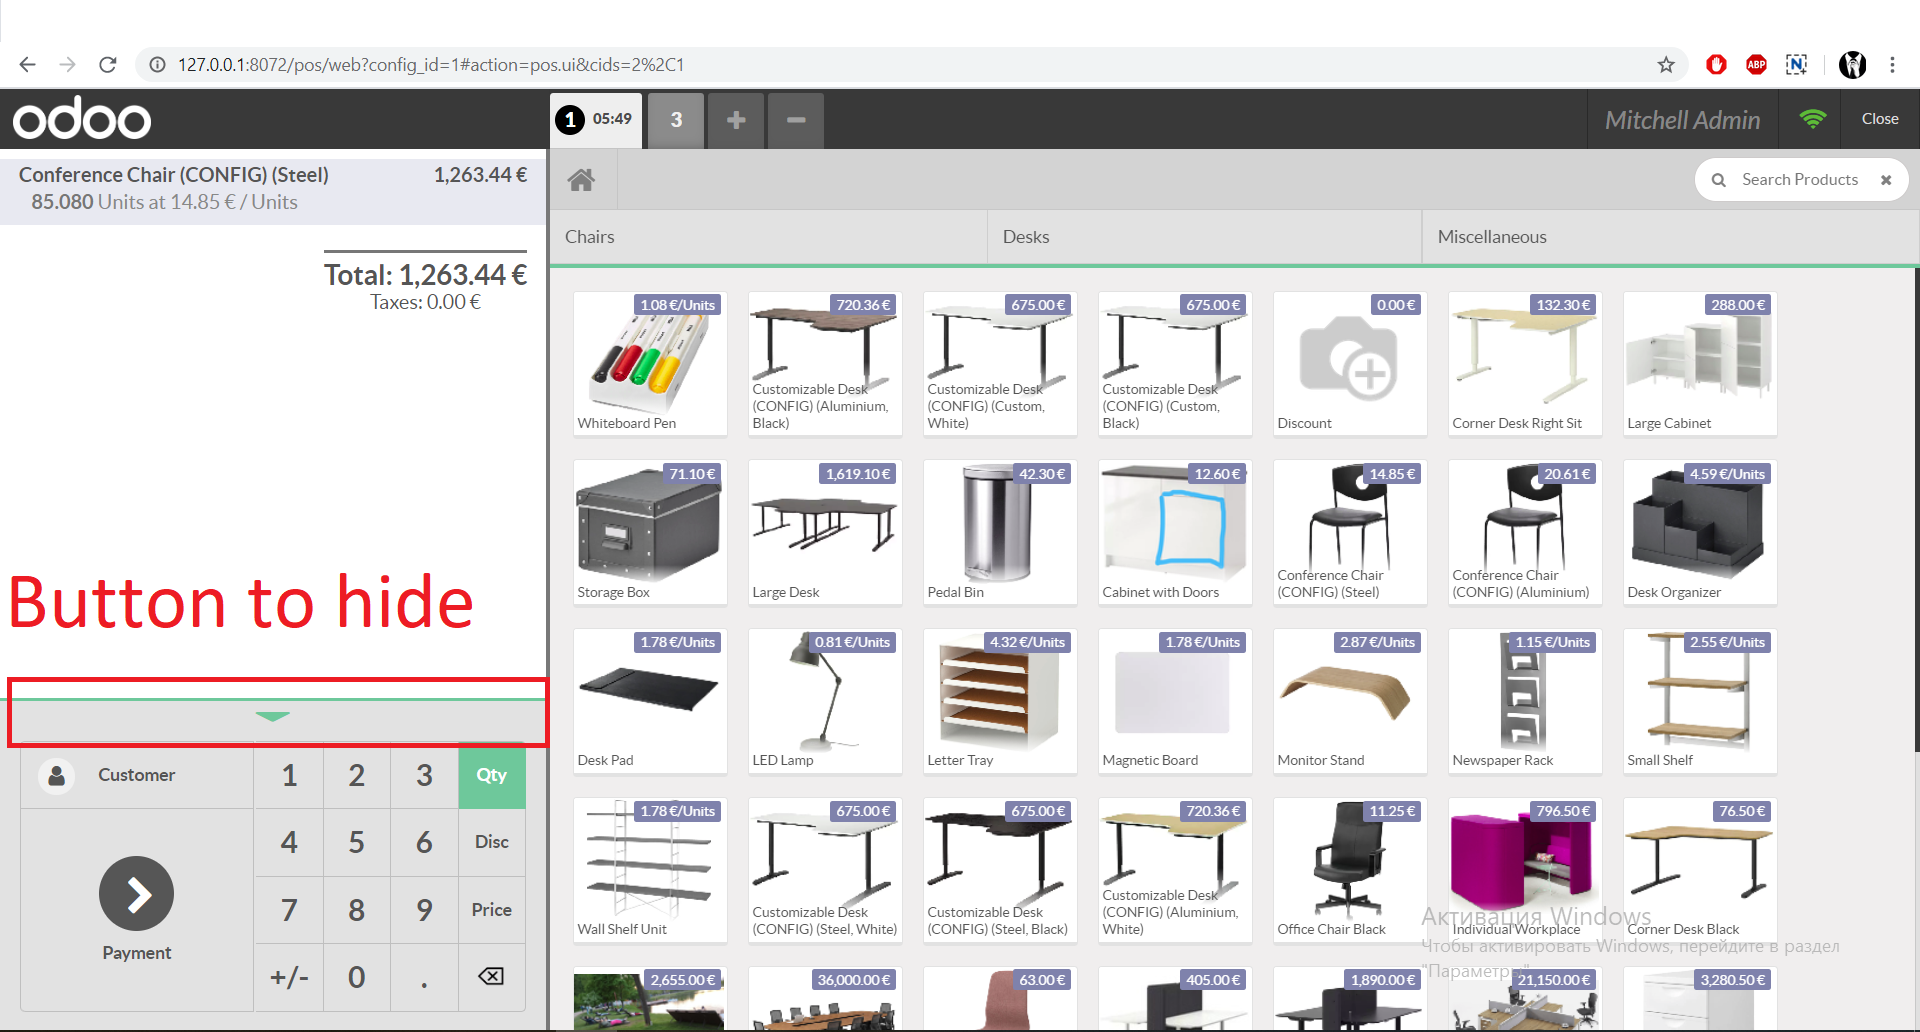Image resolution: width=1920 pixels, height=1032 pixels.
Task: Add Whiteboard Pen to the order
Action: click(x=650, y=364)
